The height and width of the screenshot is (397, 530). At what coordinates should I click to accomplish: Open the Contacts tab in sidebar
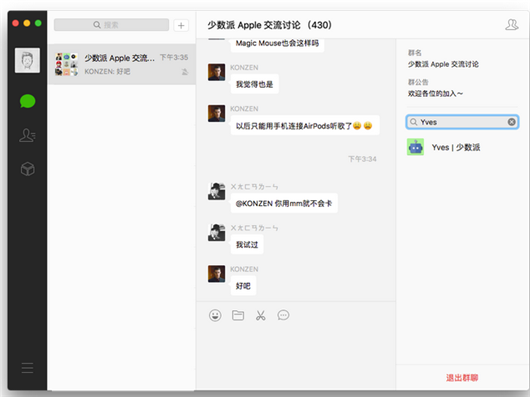tap(27, 135)
